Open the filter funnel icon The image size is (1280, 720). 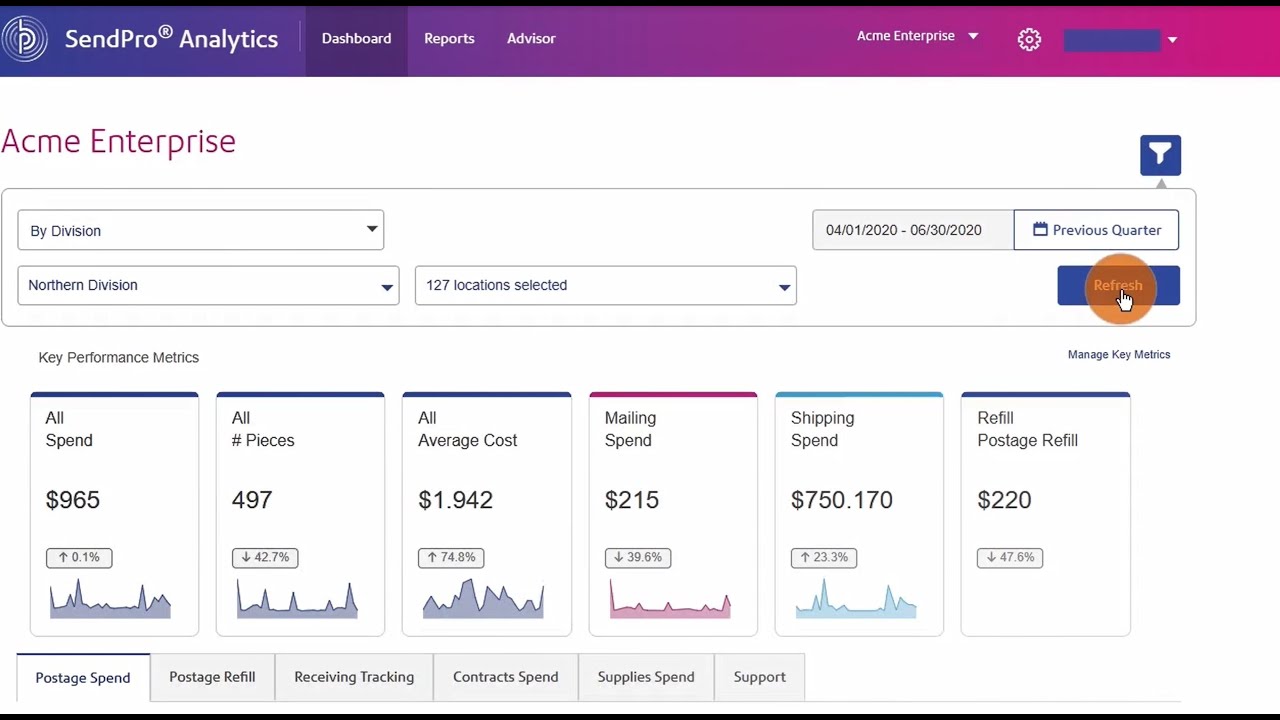(1160, 155)
